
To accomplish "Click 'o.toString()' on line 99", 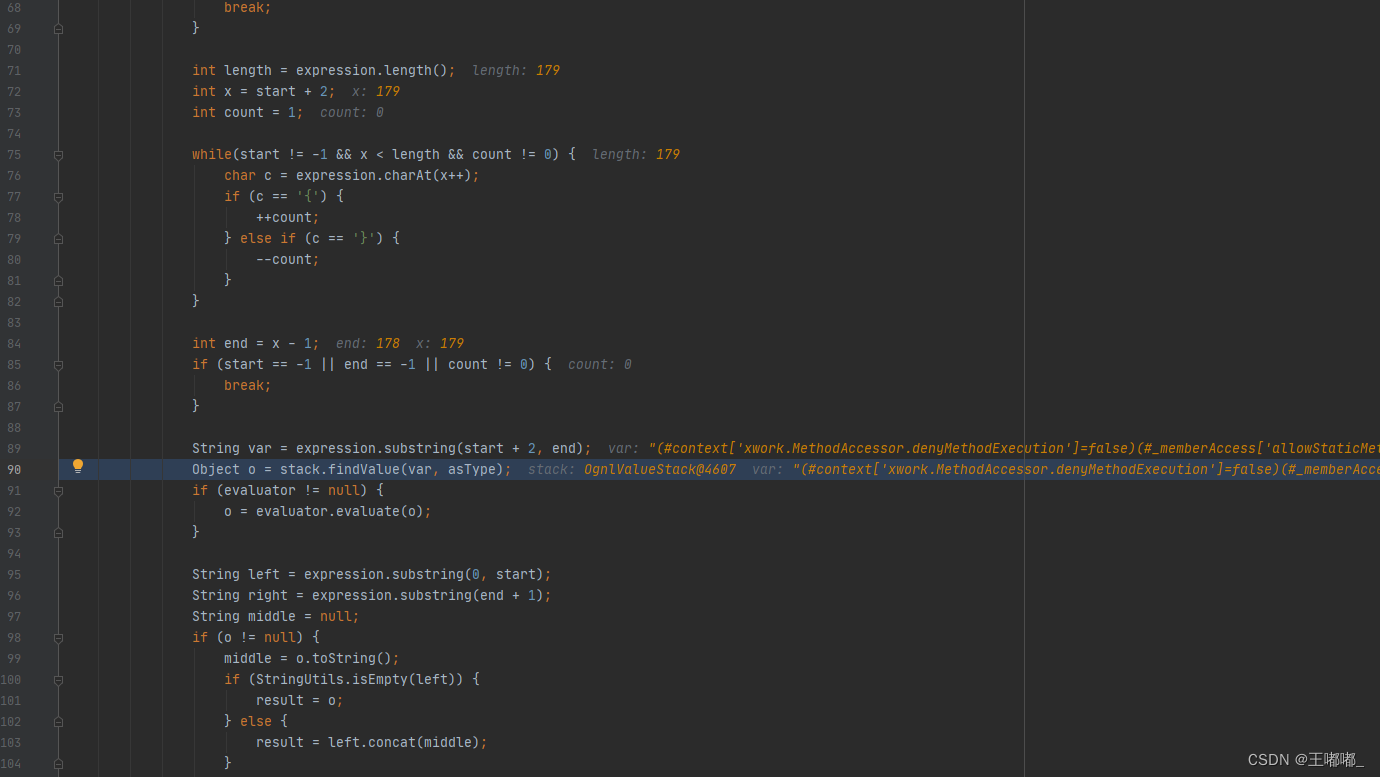I will coord(344,659).
